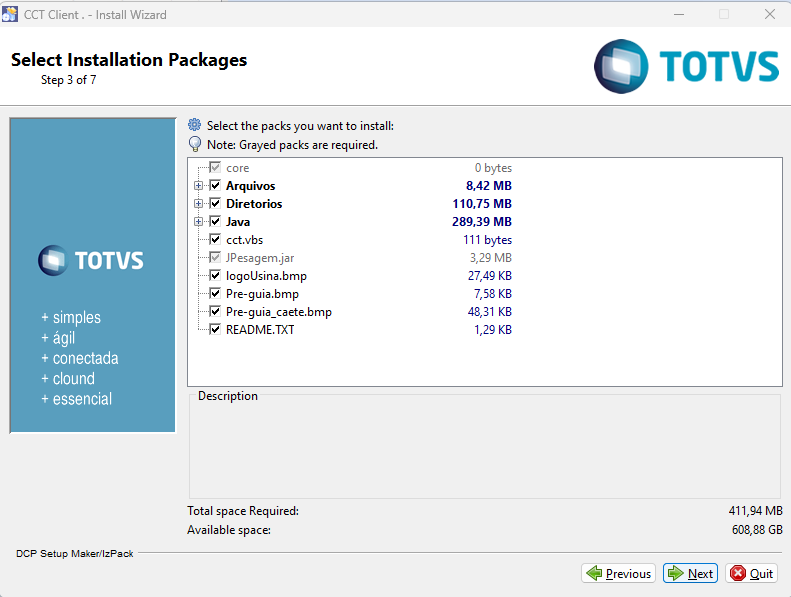Image resolution: width=791 pixels, height=597 pixels.
Task: Click inside the Description panel
Action: click(x=485, y=449)
